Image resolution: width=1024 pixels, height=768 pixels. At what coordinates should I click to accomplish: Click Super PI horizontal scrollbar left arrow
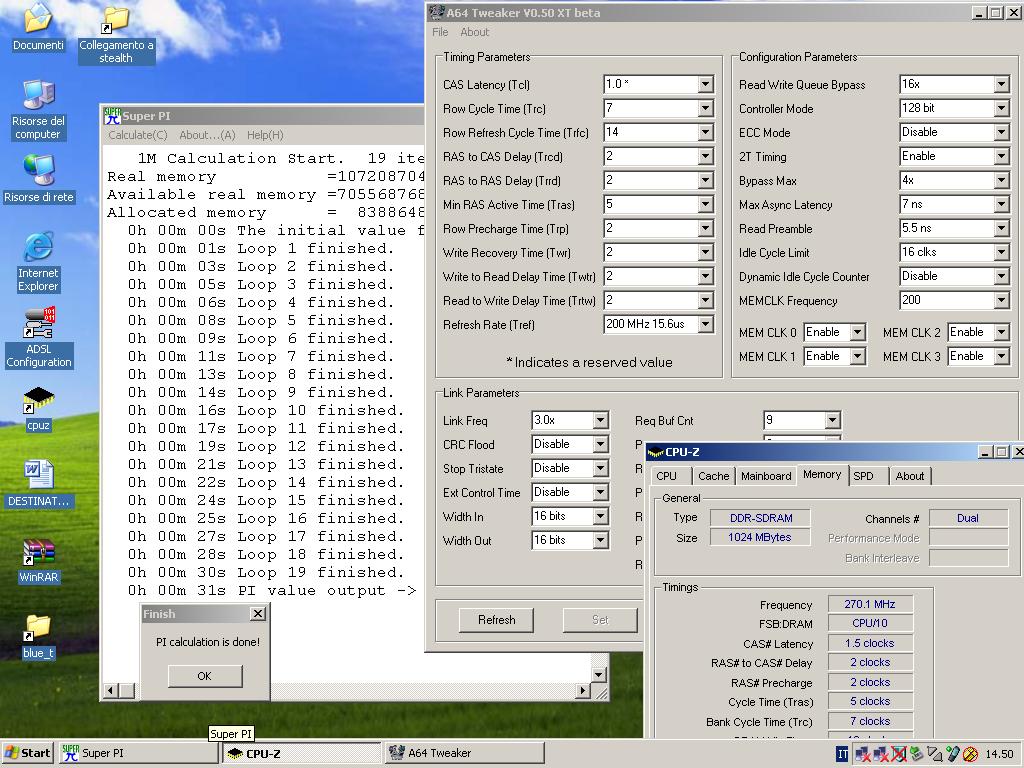(111, 690)
